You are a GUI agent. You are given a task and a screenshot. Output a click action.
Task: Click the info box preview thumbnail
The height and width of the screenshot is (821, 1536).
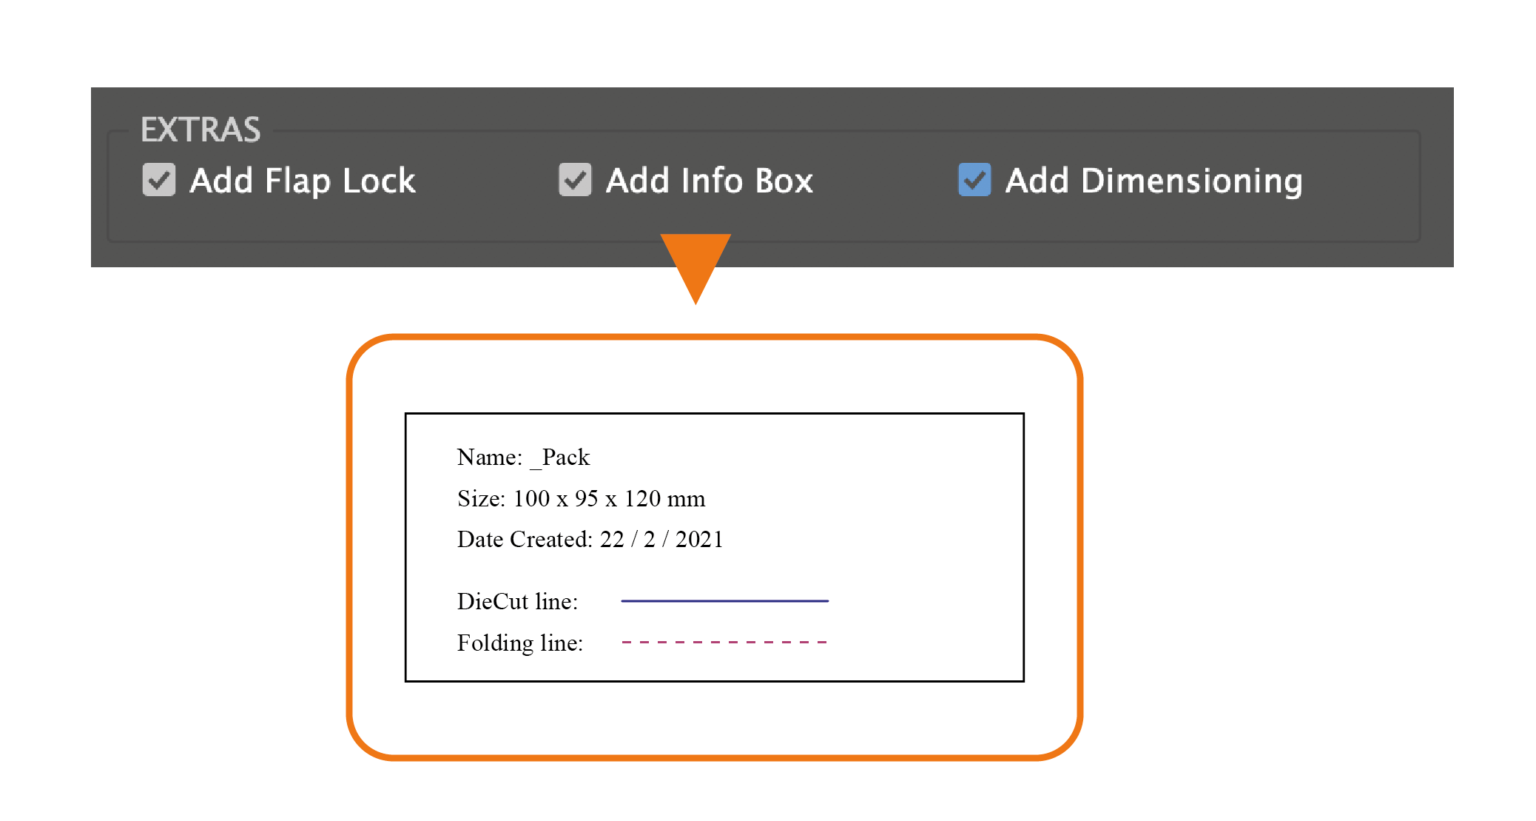pos(715,547)
